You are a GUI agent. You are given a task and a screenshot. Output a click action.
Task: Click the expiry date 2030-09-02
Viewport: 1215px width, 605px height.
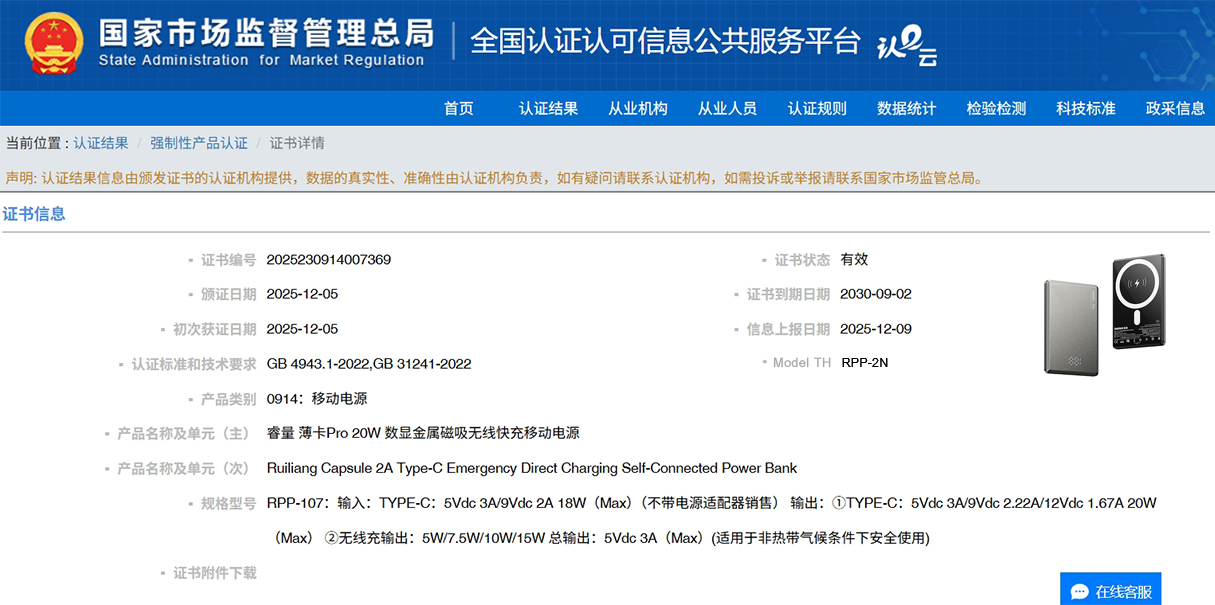[876, 294]
